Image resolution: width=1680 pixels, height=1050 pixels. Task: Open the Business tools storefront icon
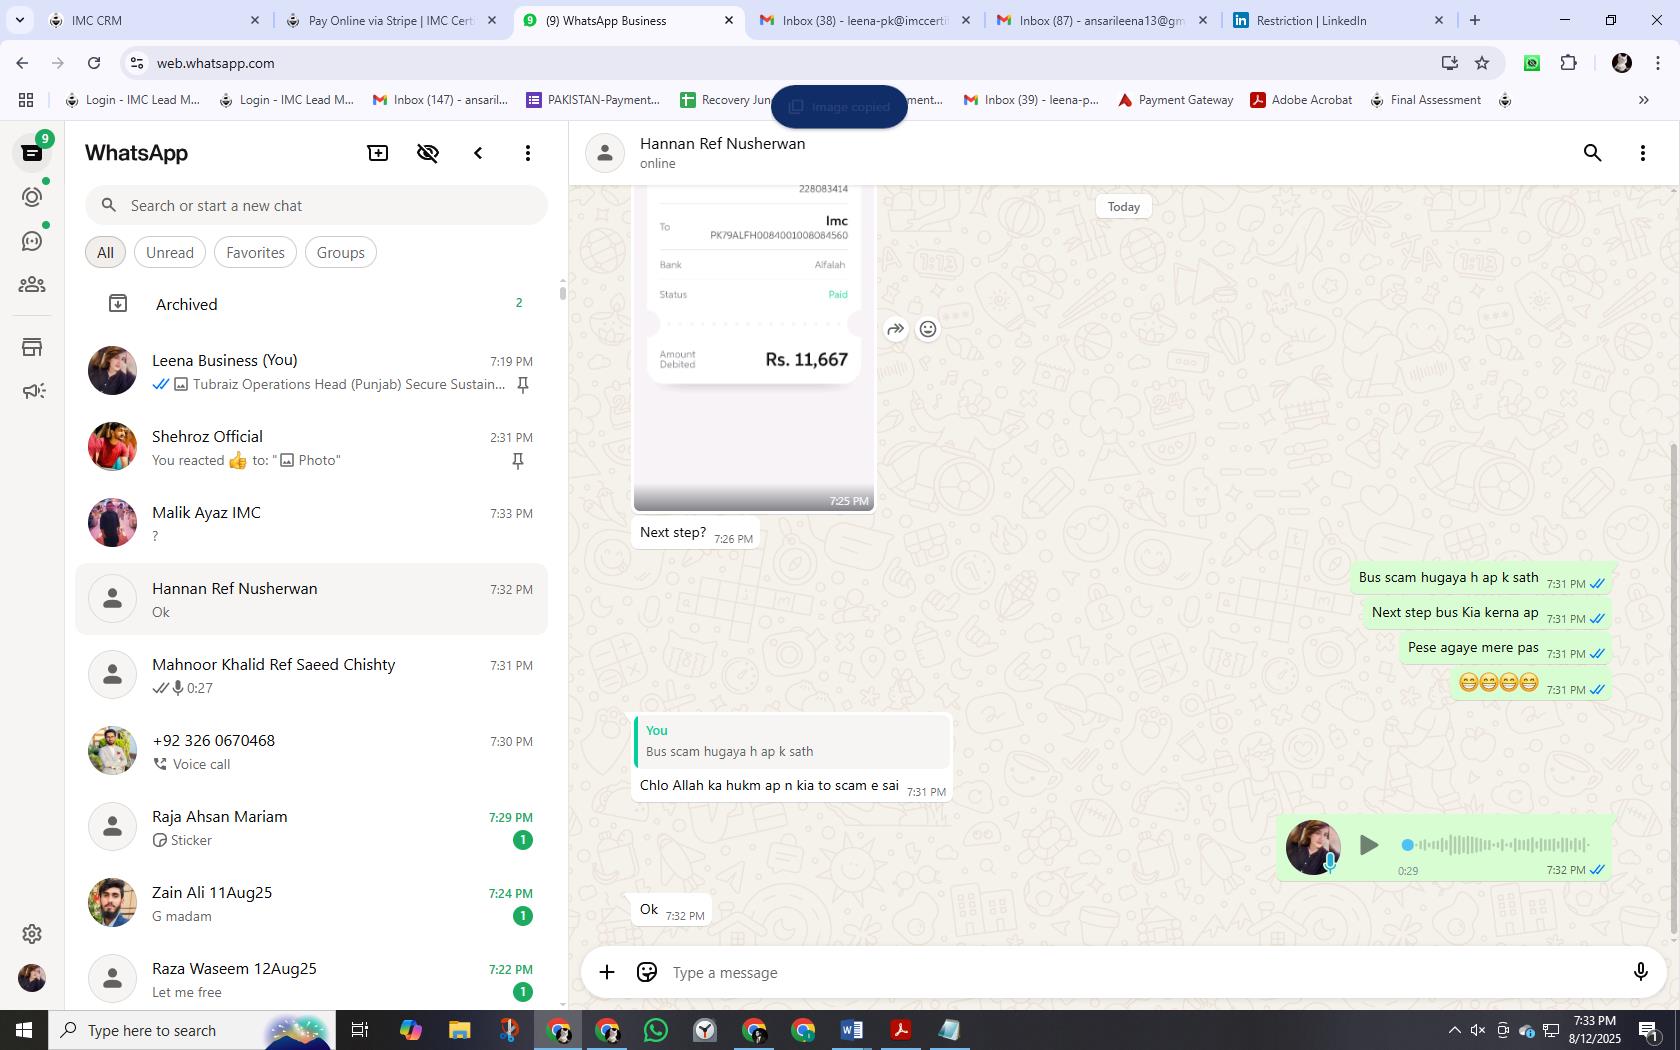point(32,347)
